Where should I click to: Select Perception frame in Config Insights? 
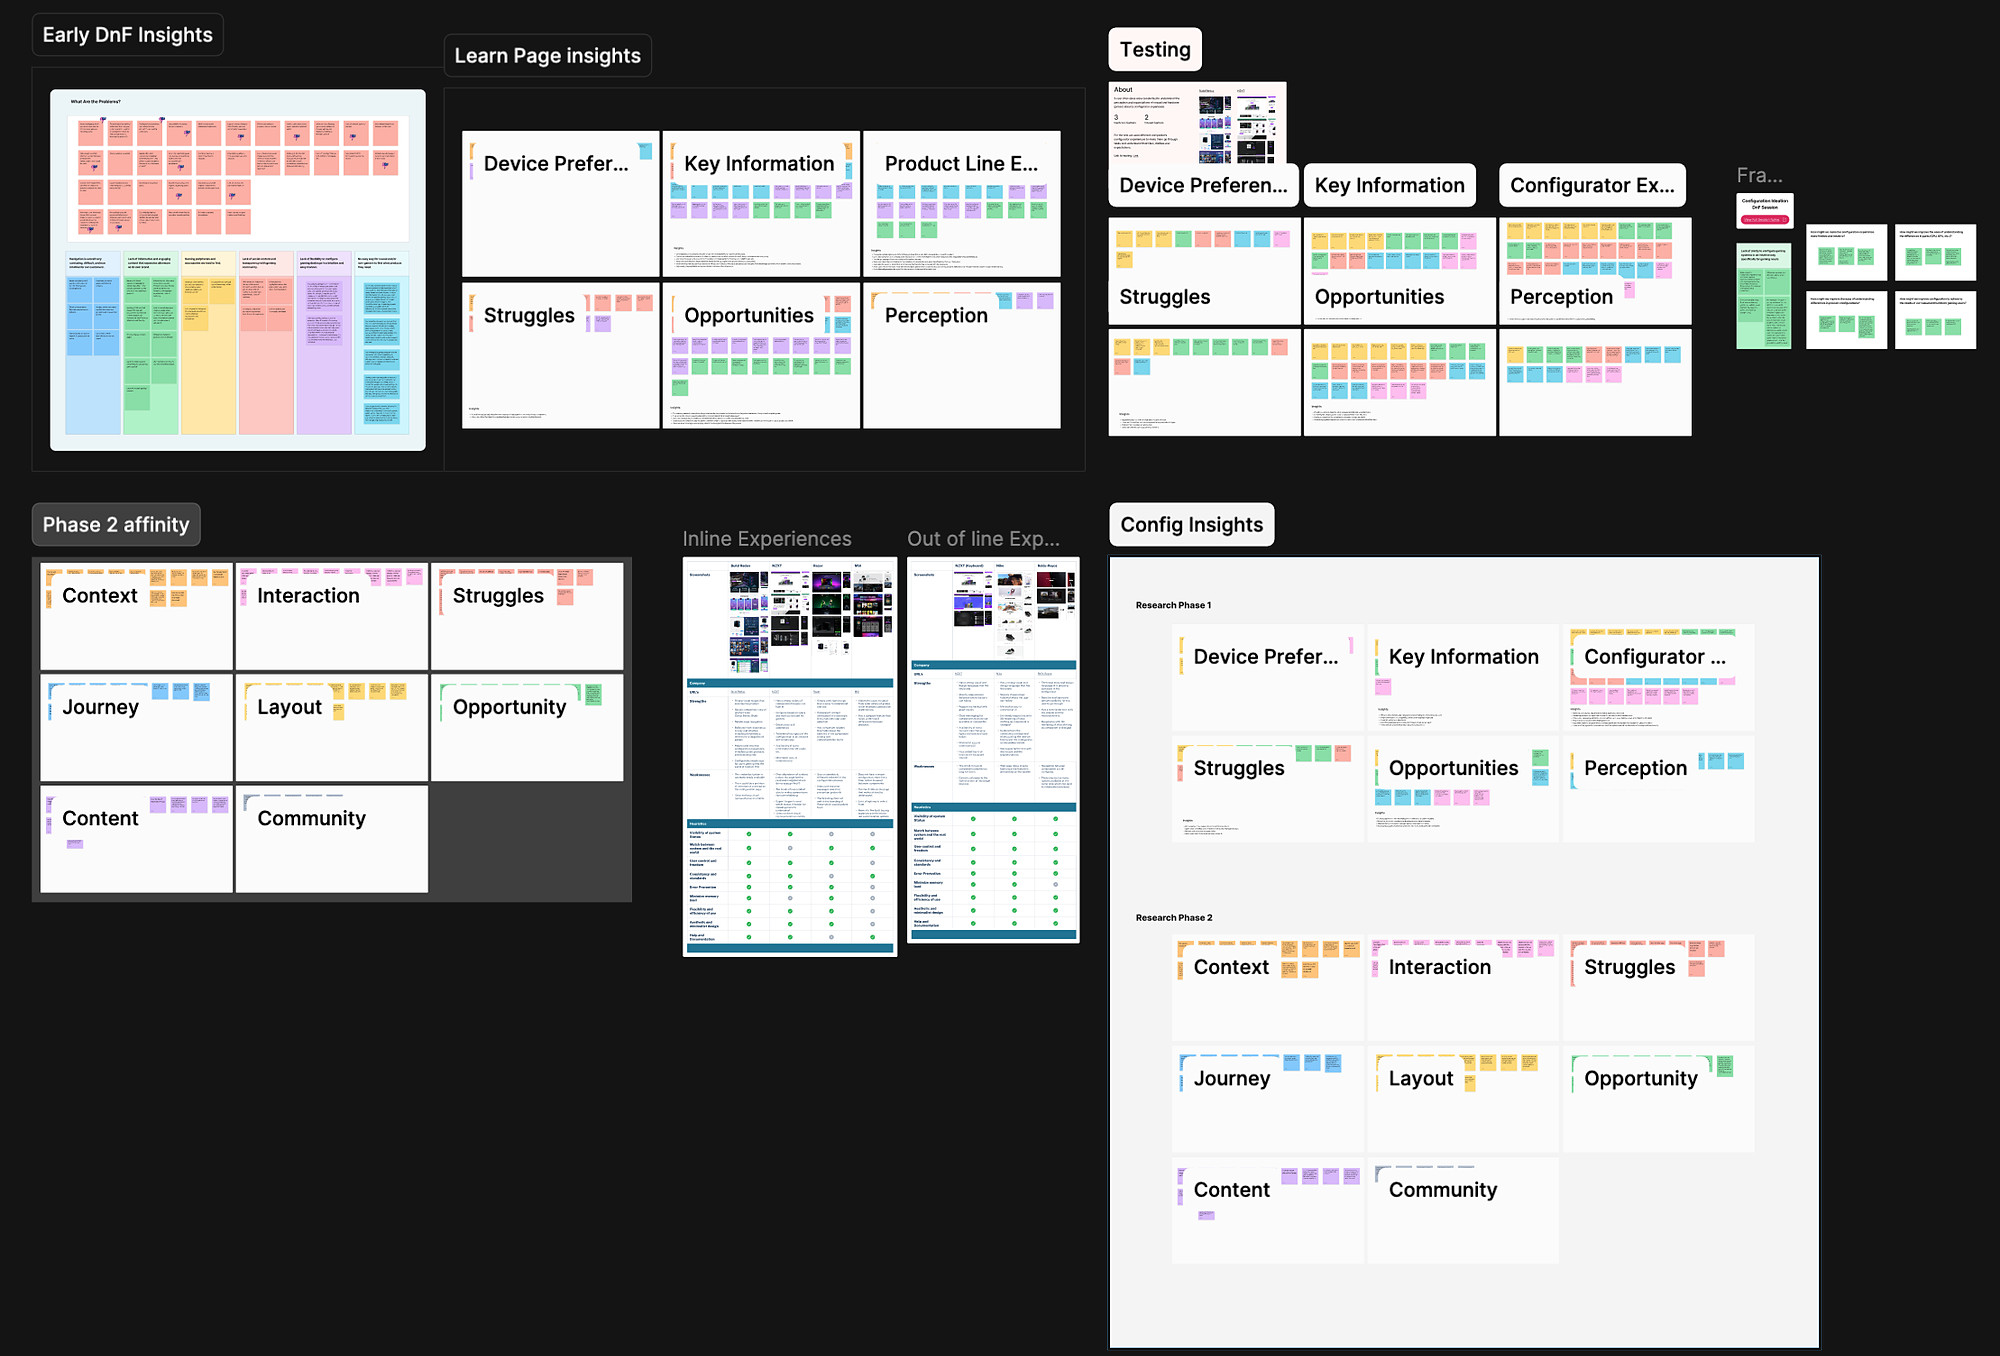coord(1659,789)
